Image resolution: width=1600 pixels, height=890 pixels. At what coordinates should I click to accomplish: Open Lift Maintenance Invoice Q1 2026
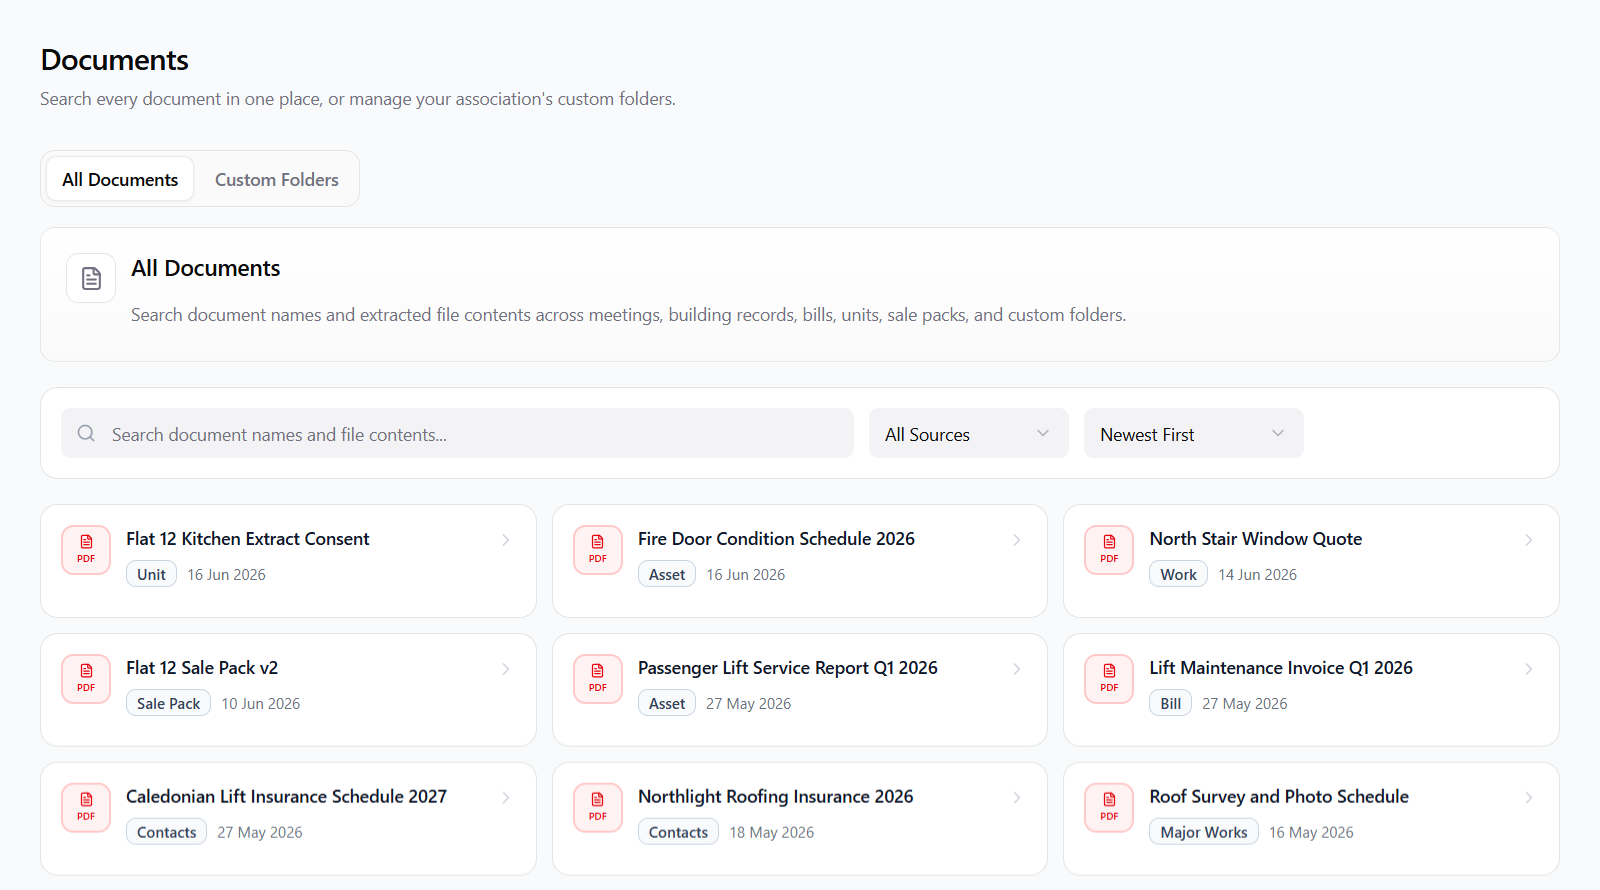coord(1311,690)
